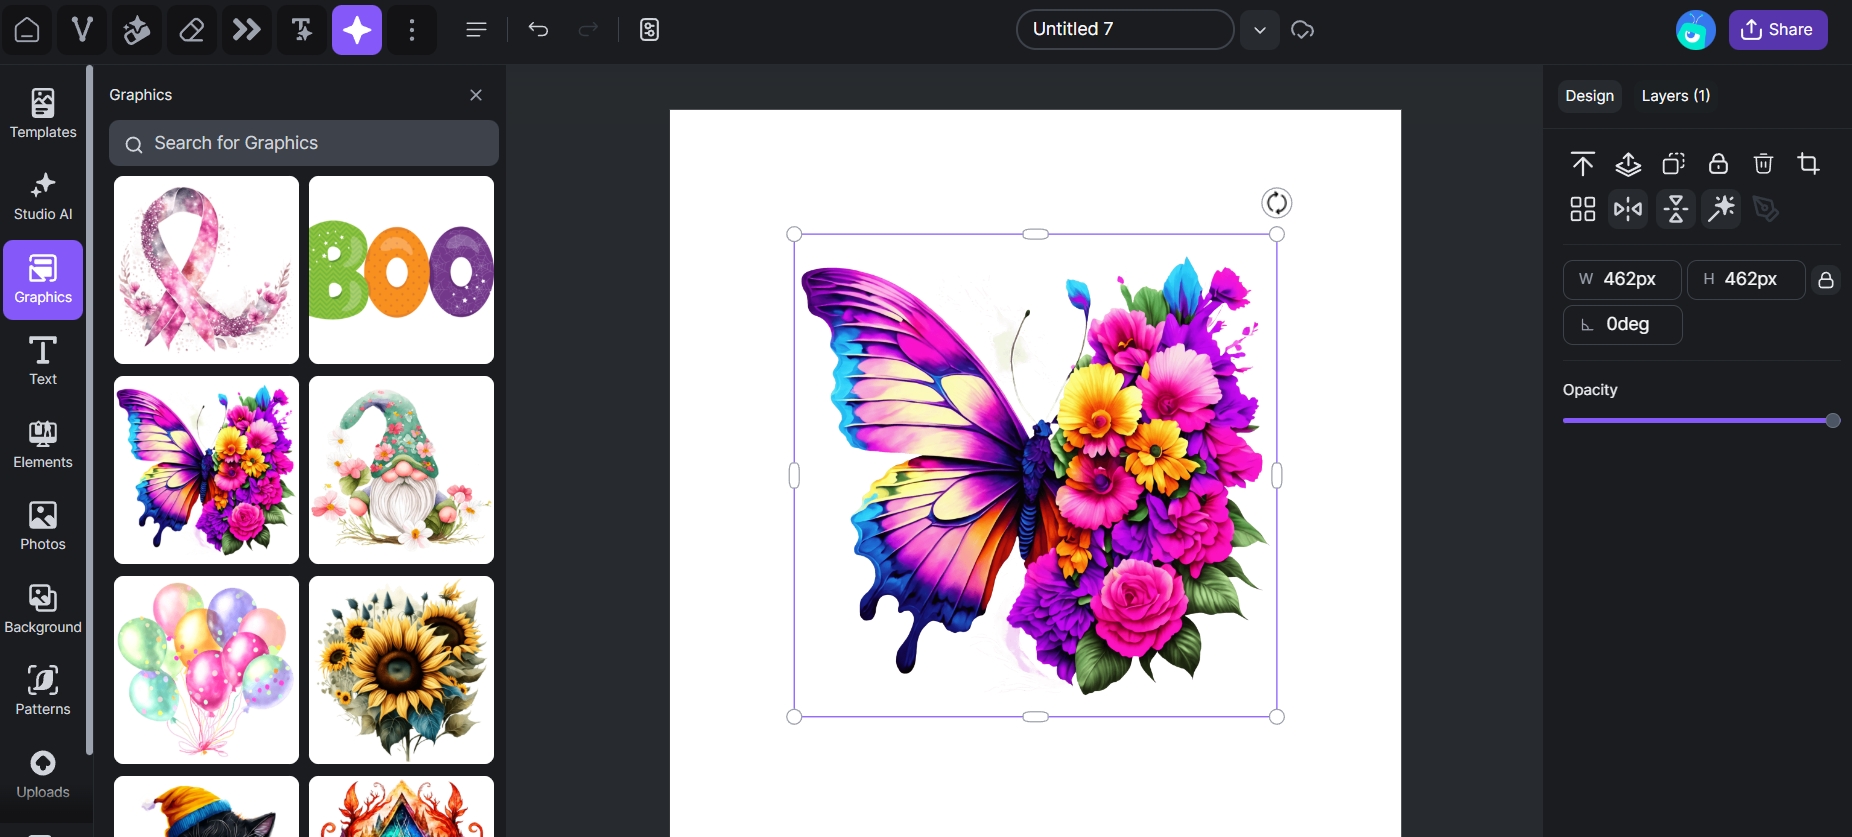Image resolution: width=1852 pixels, height=837 pixels.
Task: Toggle the element lock in Design panel
Action: coord(1718,164)
